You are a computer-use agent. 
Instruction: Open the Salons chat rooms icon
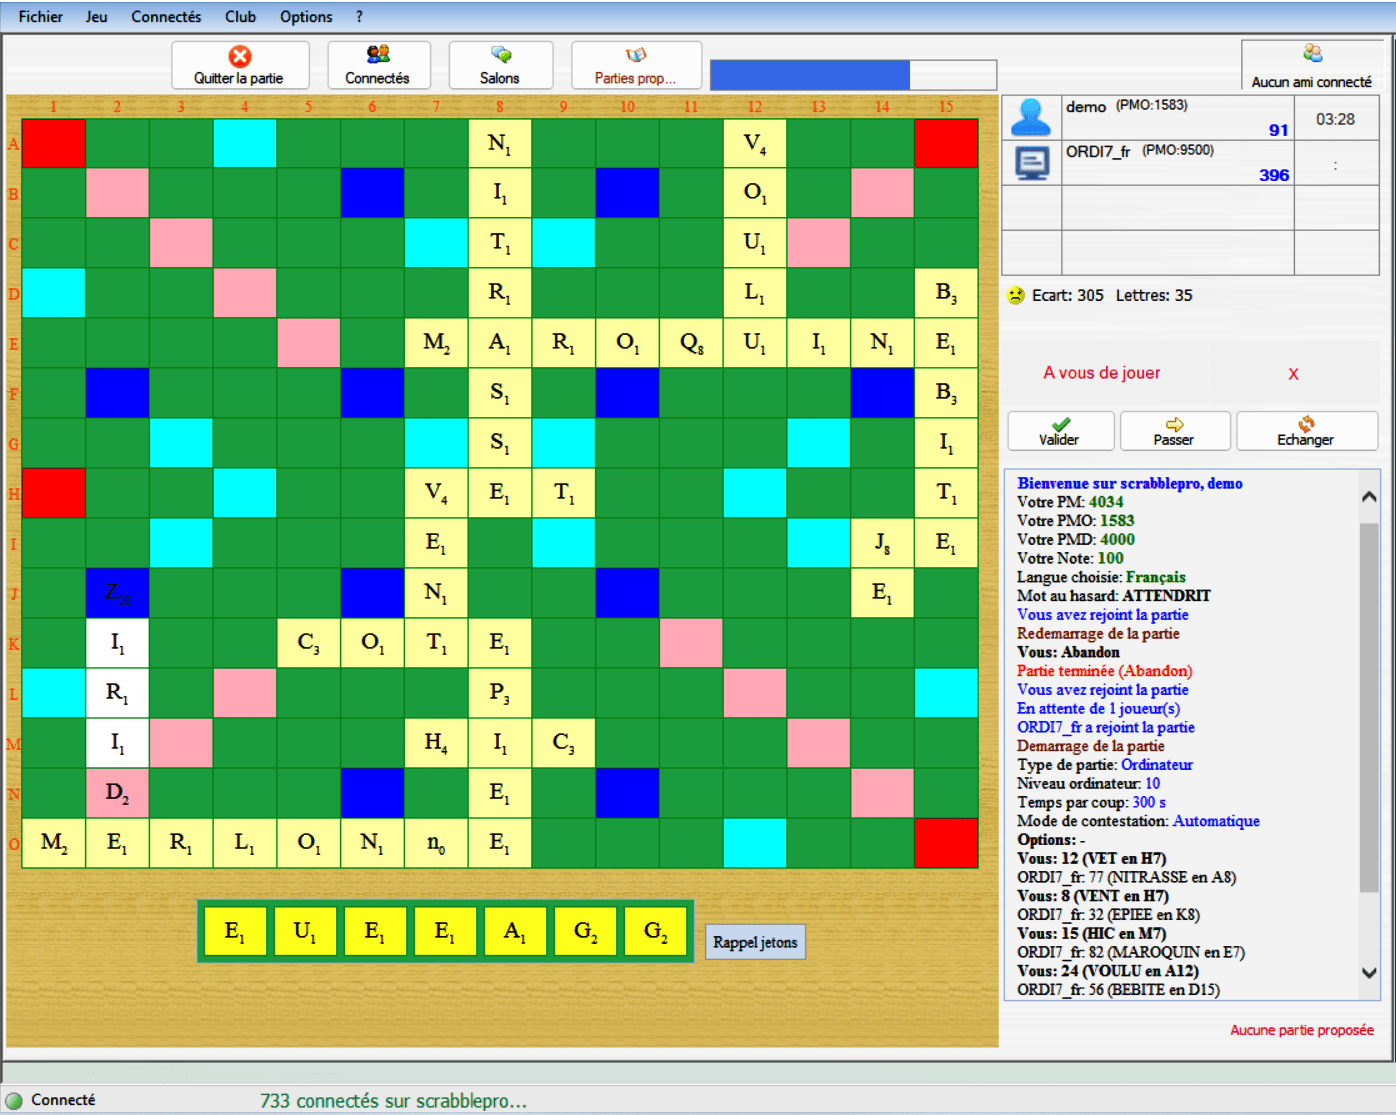[x=500, y=56]
